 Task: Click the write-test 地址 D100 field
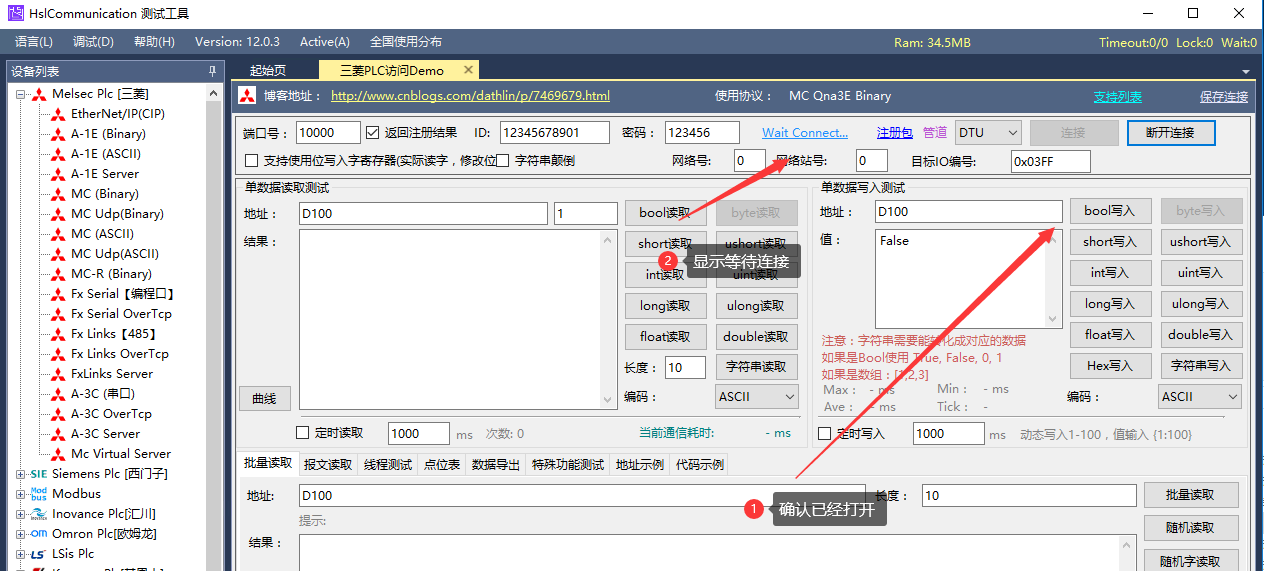[x=968, y=211]
